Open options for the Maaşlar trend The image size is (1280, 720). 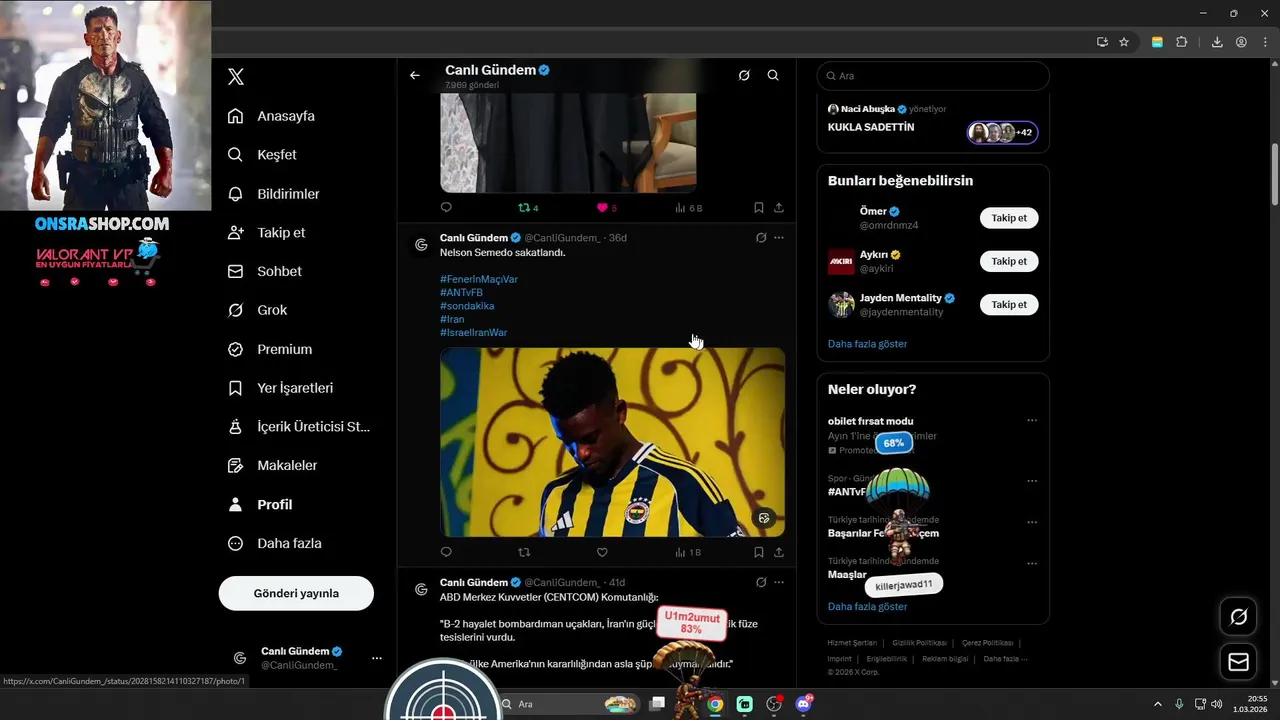tap(1032, 564)
